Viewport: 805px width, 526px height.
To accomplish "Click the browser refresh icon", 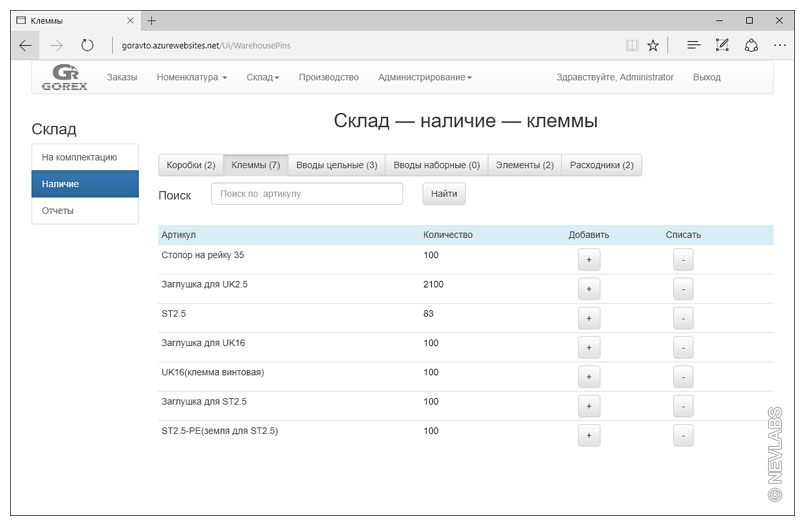I will (87, 45).
